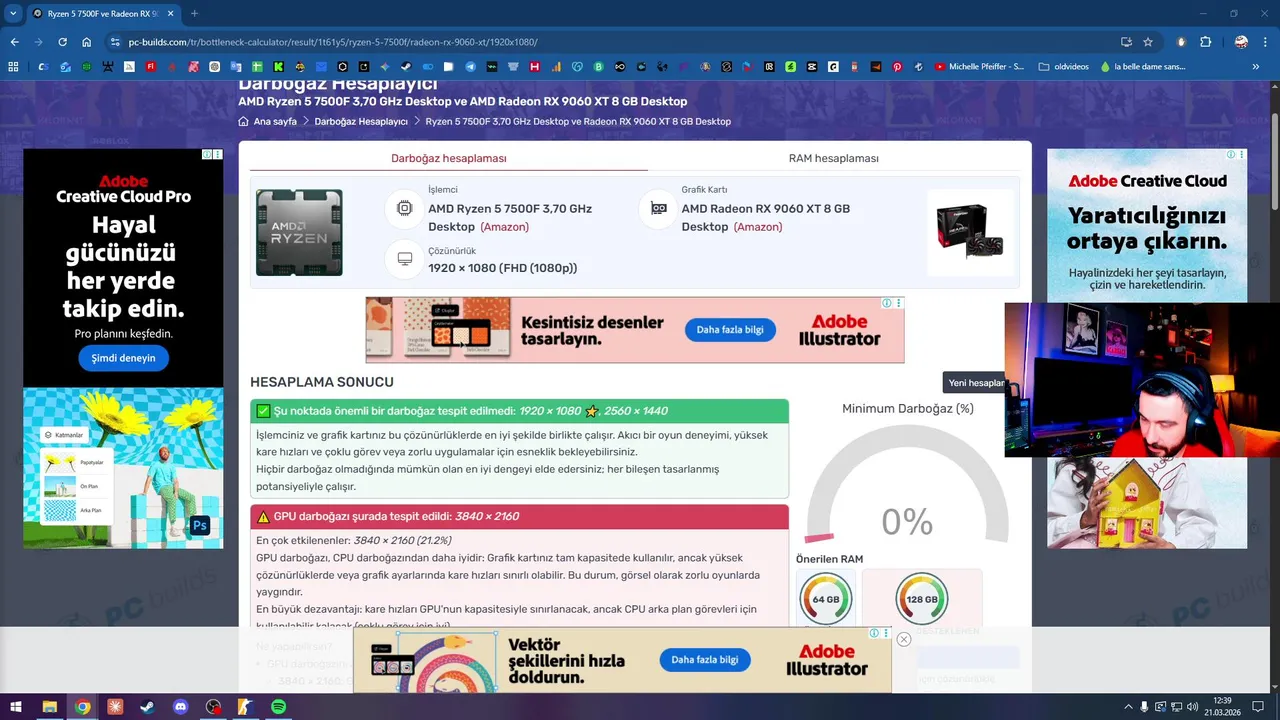Click the browser Forward arrow
The width and height of the screenshot is (1280, 720).
point(38,42)
